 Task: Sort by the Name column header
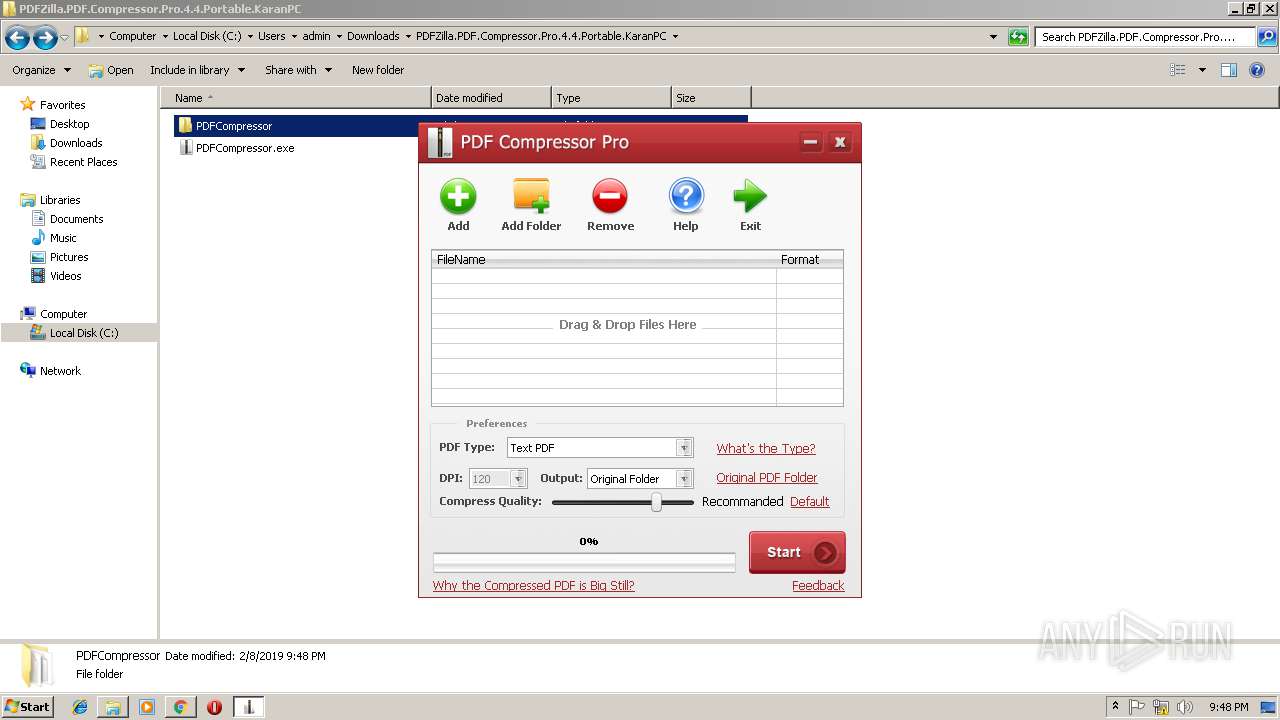(296, 98)
